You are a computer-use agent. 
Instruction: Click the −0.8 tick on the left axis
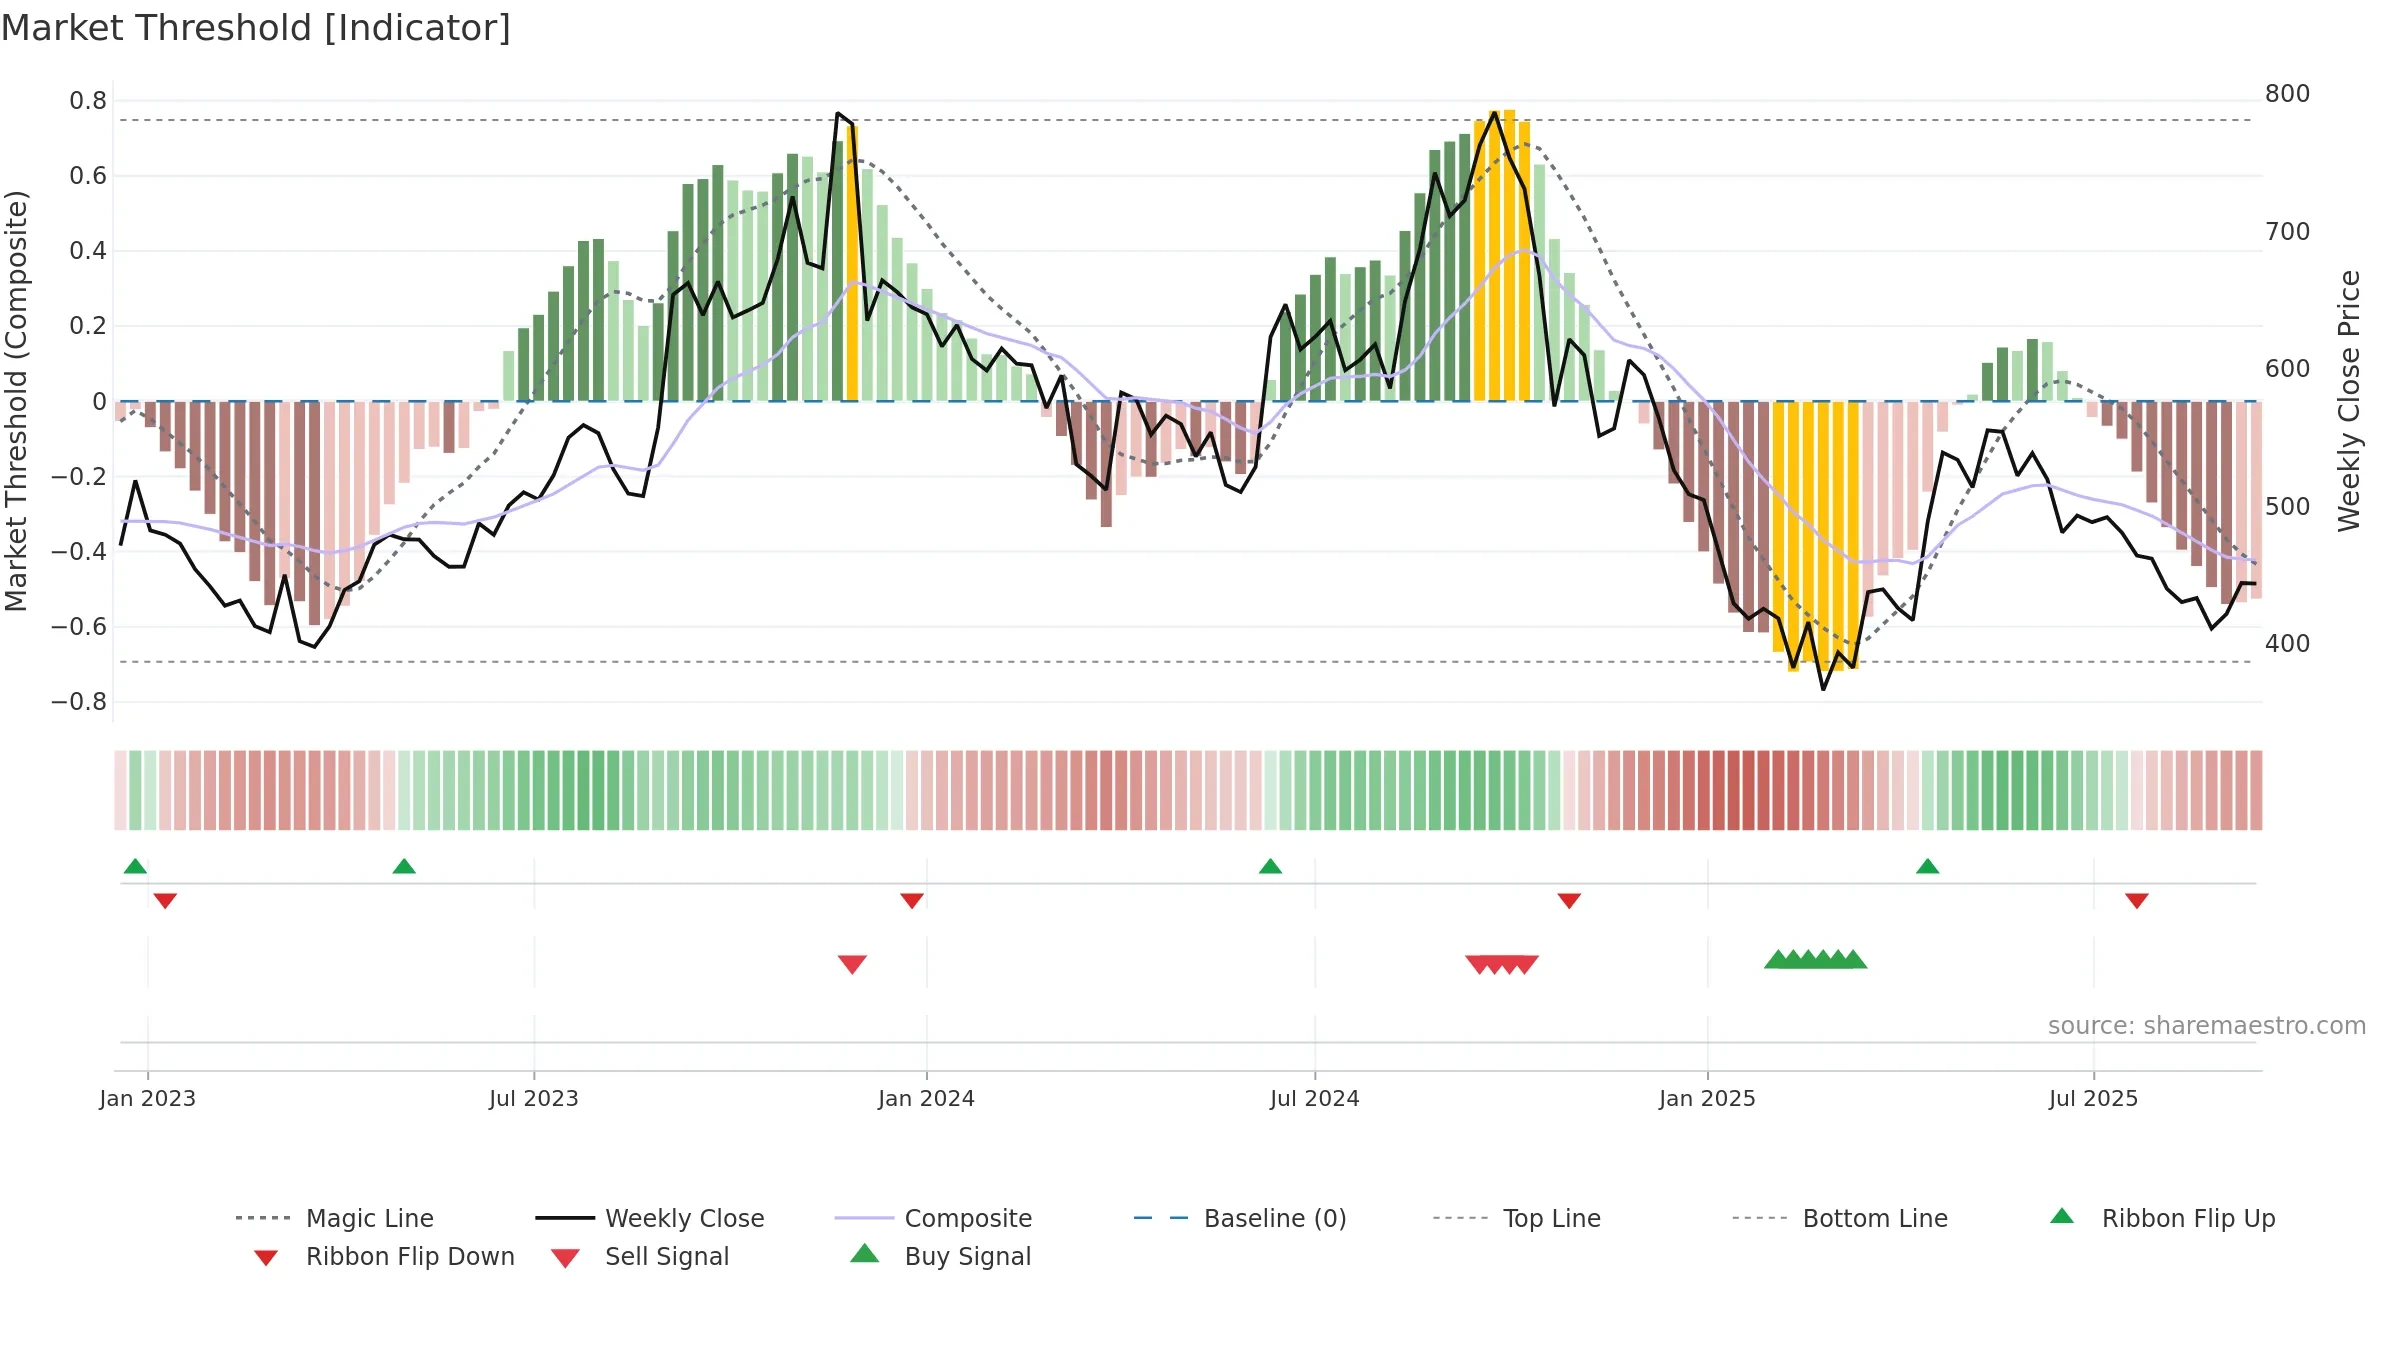point(79,702)
